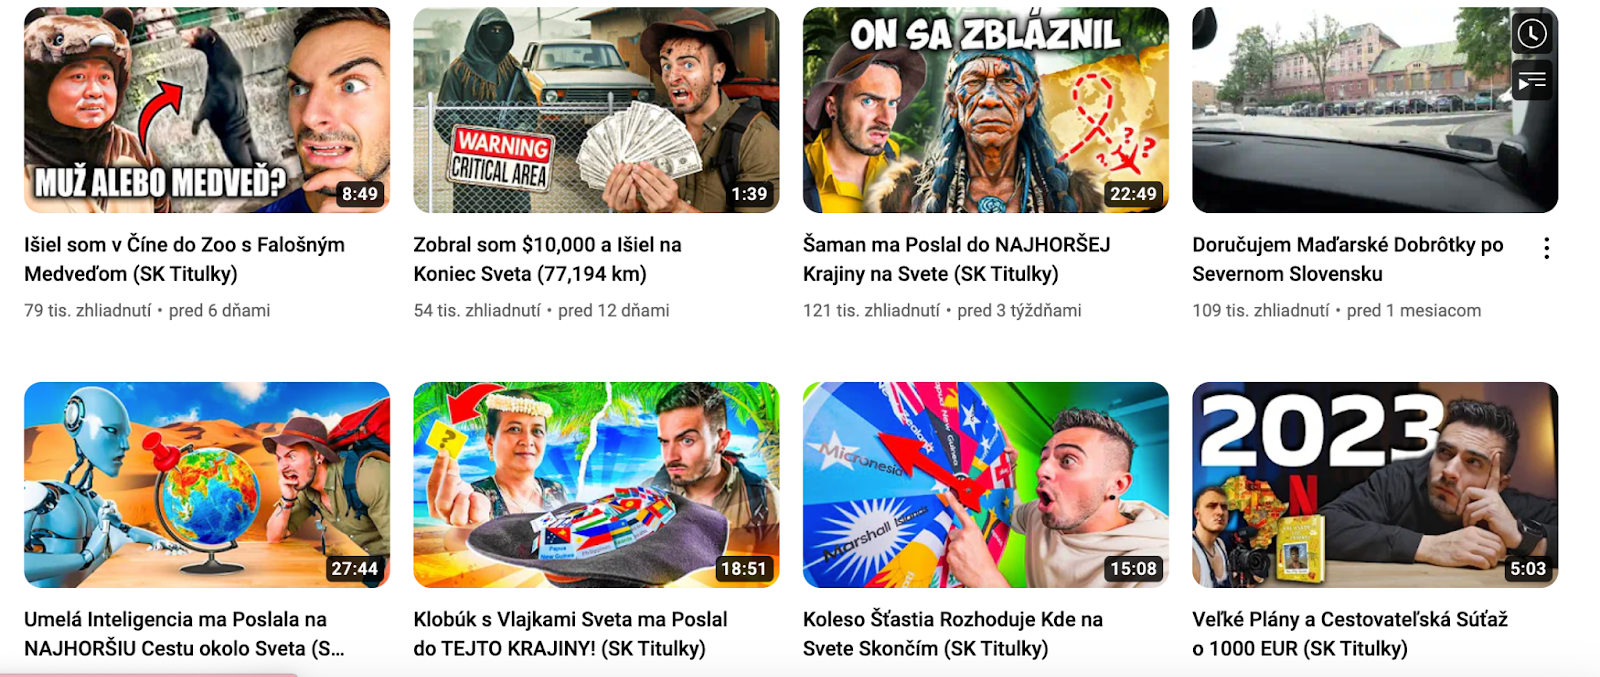Image resolution: width=1600 pixels, height=677 pixels.
Task: Open the three-dot menu for Doručujem Maďarské Dobrôtky
Action: point(1546,248)
